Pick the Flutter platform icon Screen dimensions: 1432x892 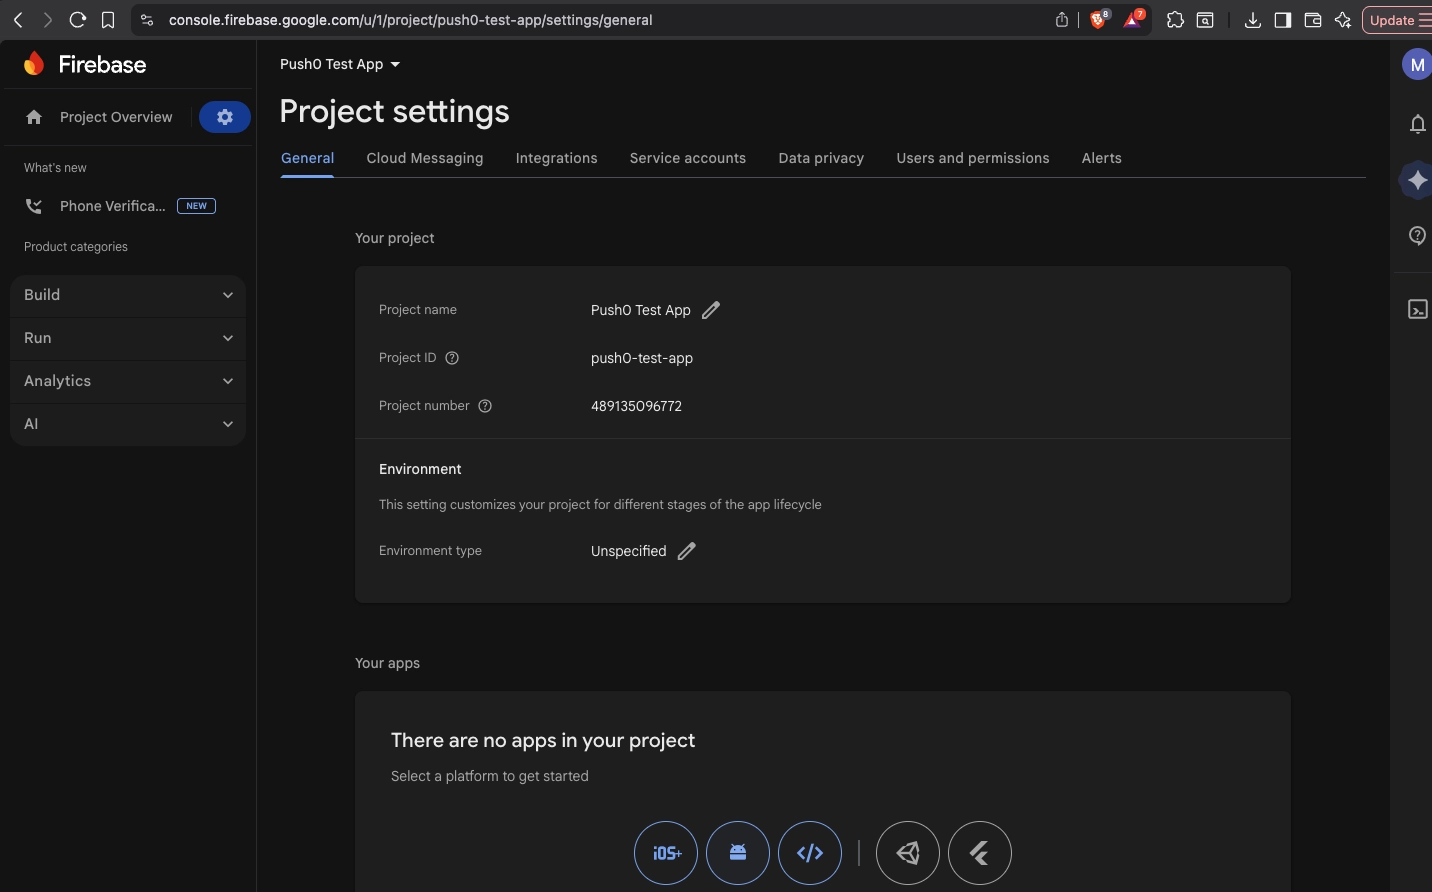pos(980,853)
